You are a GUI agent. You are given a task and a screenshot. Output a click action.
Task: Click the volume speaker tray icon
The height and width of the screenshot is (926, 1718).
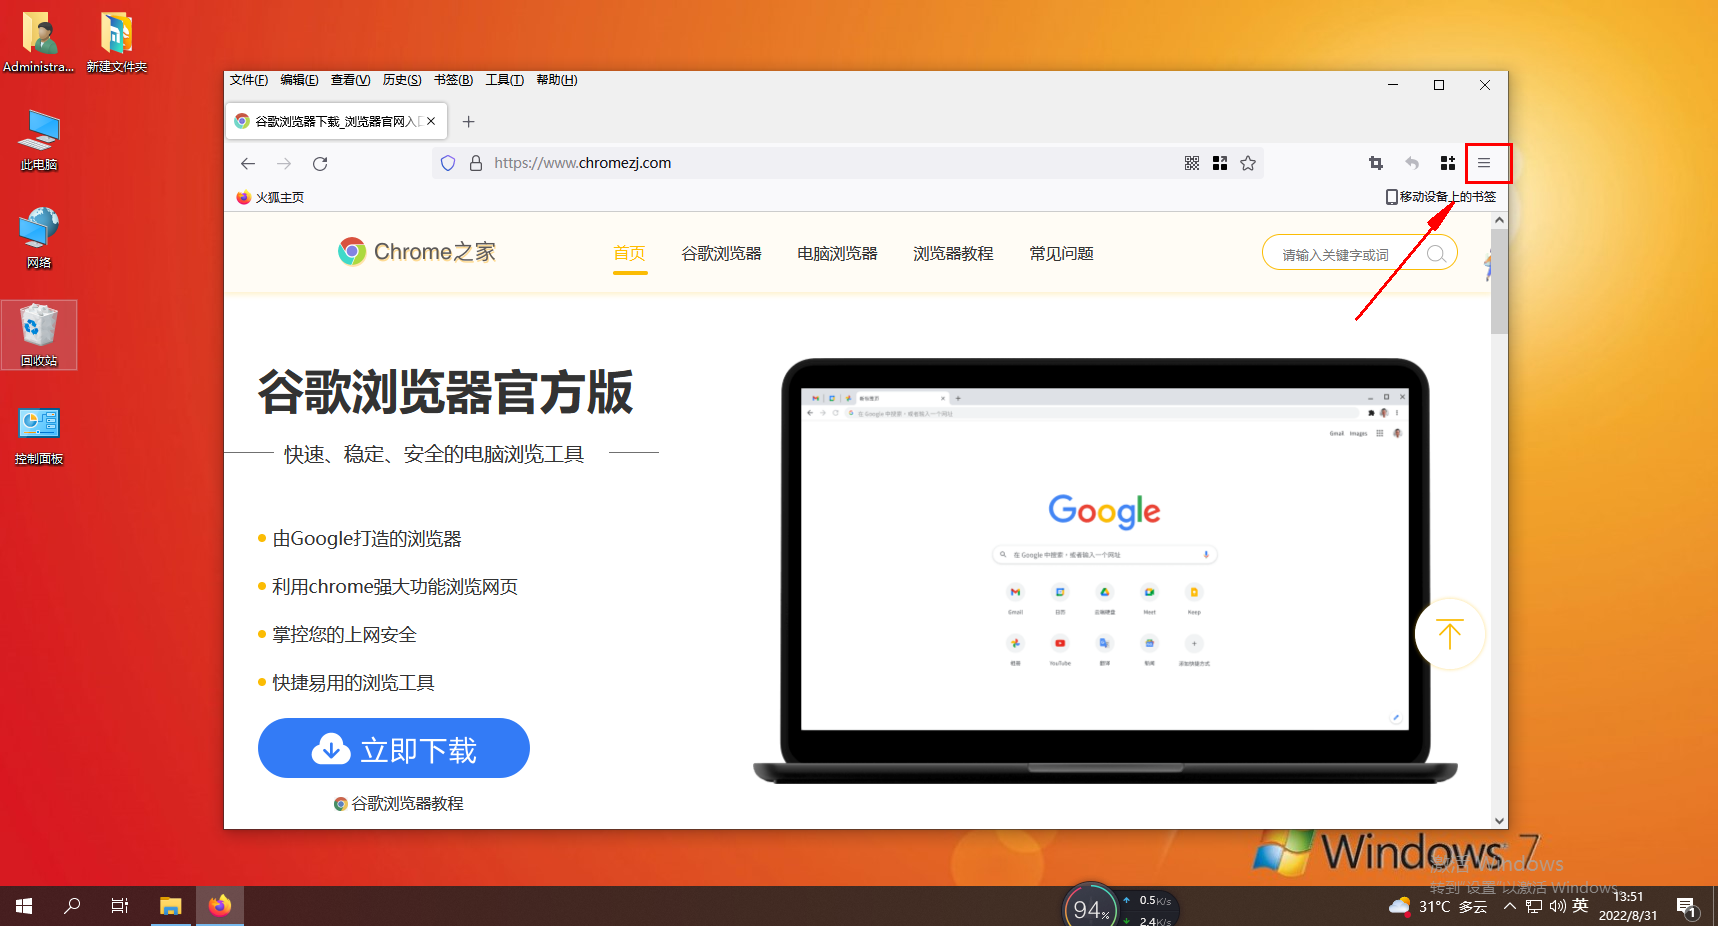point(1557,907)
